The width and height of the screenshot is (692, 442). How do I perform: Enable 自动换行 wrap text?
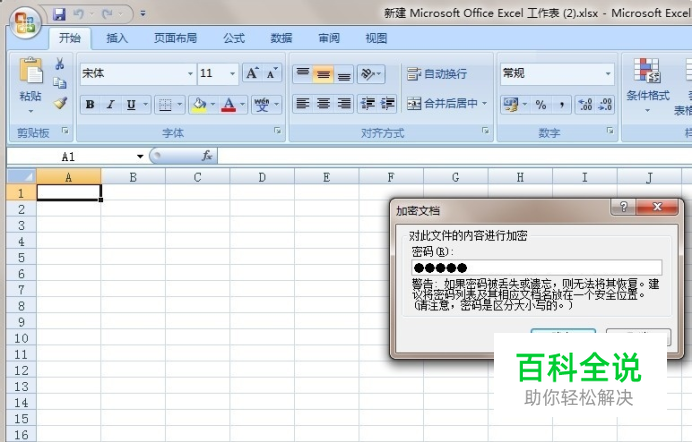click(436, 74)
